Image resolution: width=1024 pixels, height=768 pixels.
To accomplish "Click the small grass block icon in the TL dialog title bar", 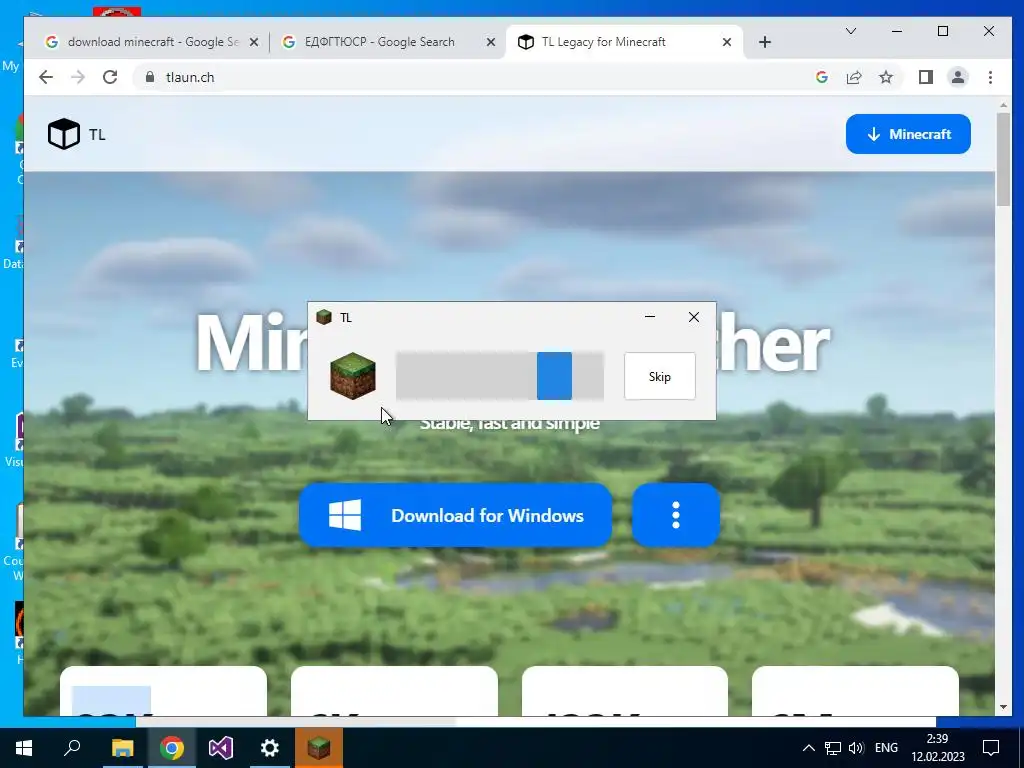I will pos(324,317).
